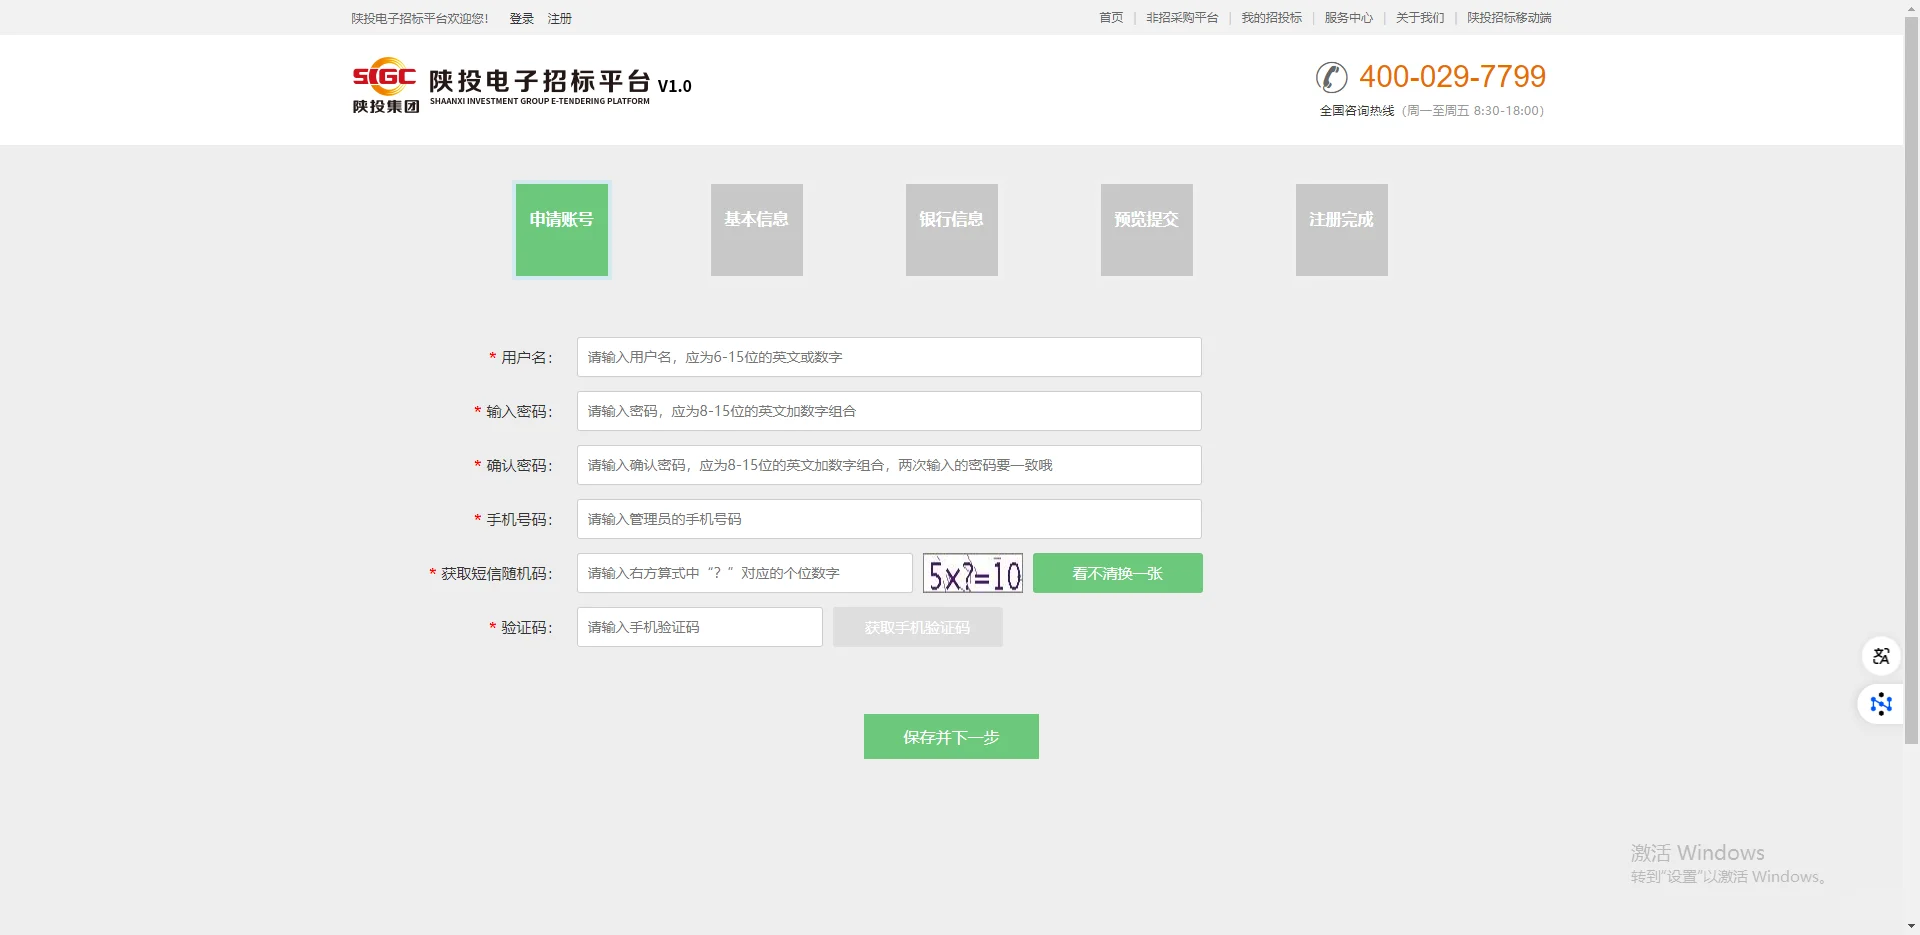The width and height of the screenshot is (1920, 935).
Task: Click the phone handset icon beside 400-029-7799
Action: [x=1331, y=77]
